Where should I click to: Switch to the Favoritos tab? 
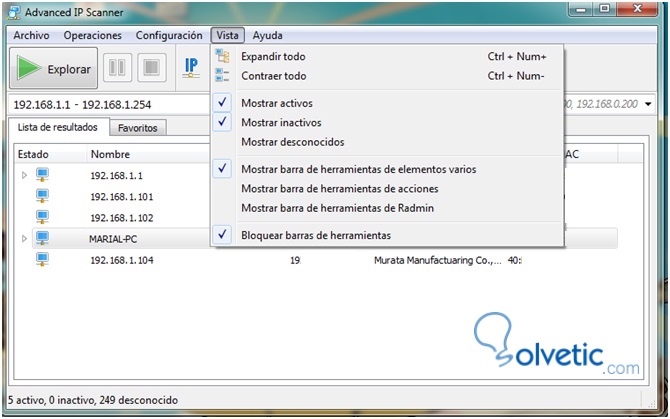tap(138, 128)
